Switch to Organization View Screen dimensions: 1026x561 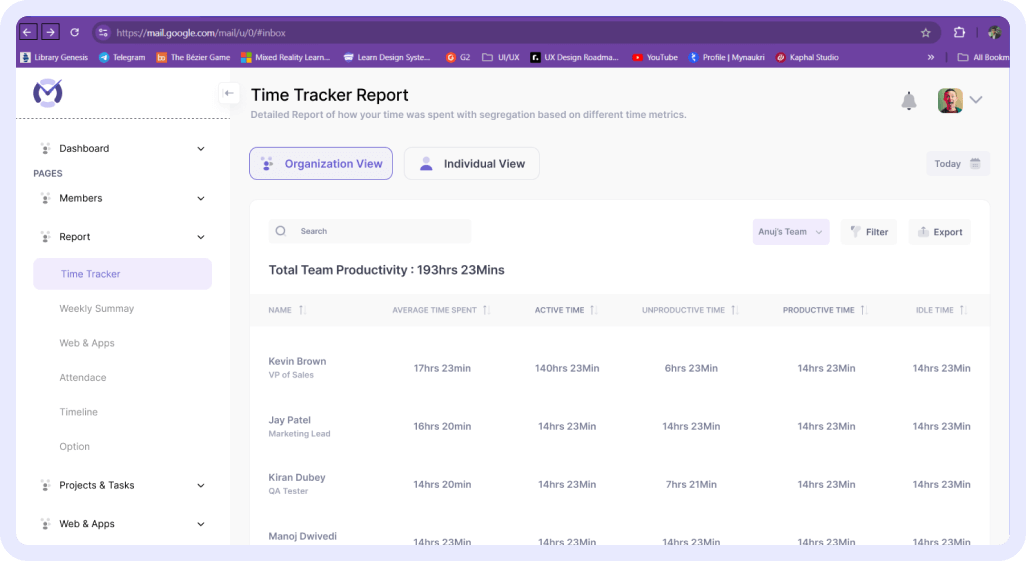[321, 164]
